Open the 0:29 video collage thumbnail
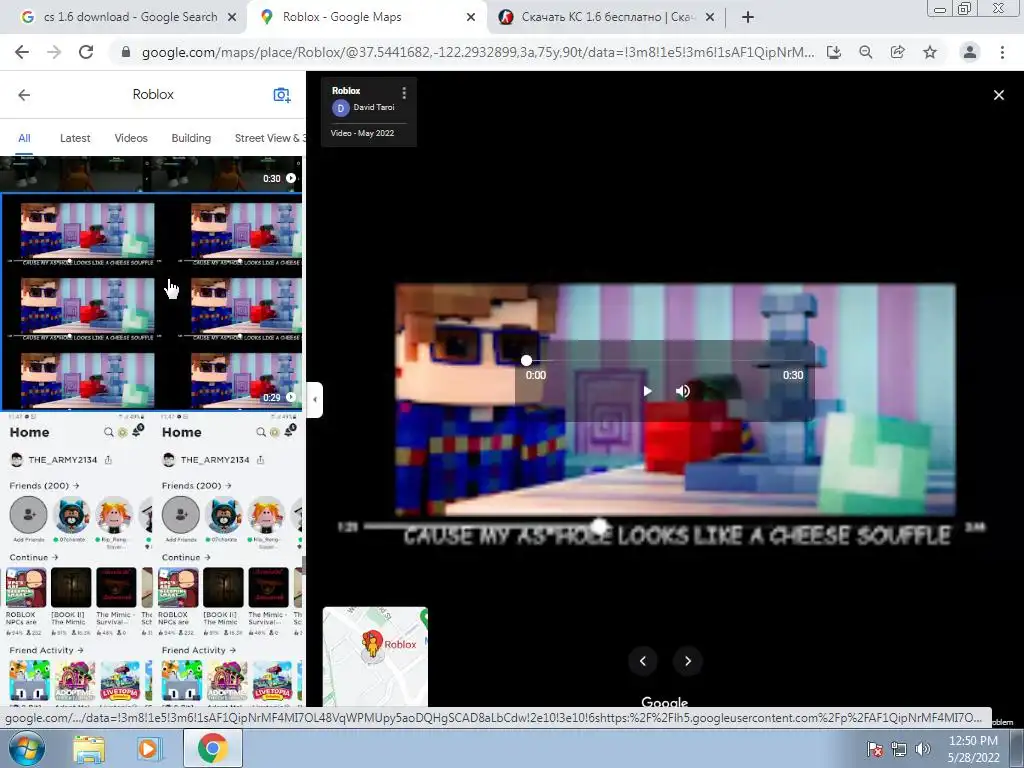The width and height of the screenshot is (1024, 768). [151, 302]
